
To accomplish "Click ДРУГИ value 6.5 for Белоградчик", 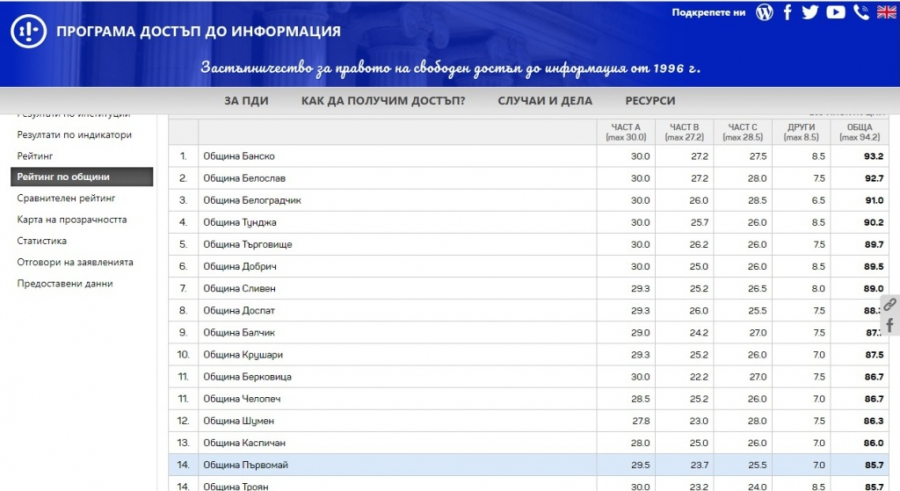I will [x=818, y=200].
